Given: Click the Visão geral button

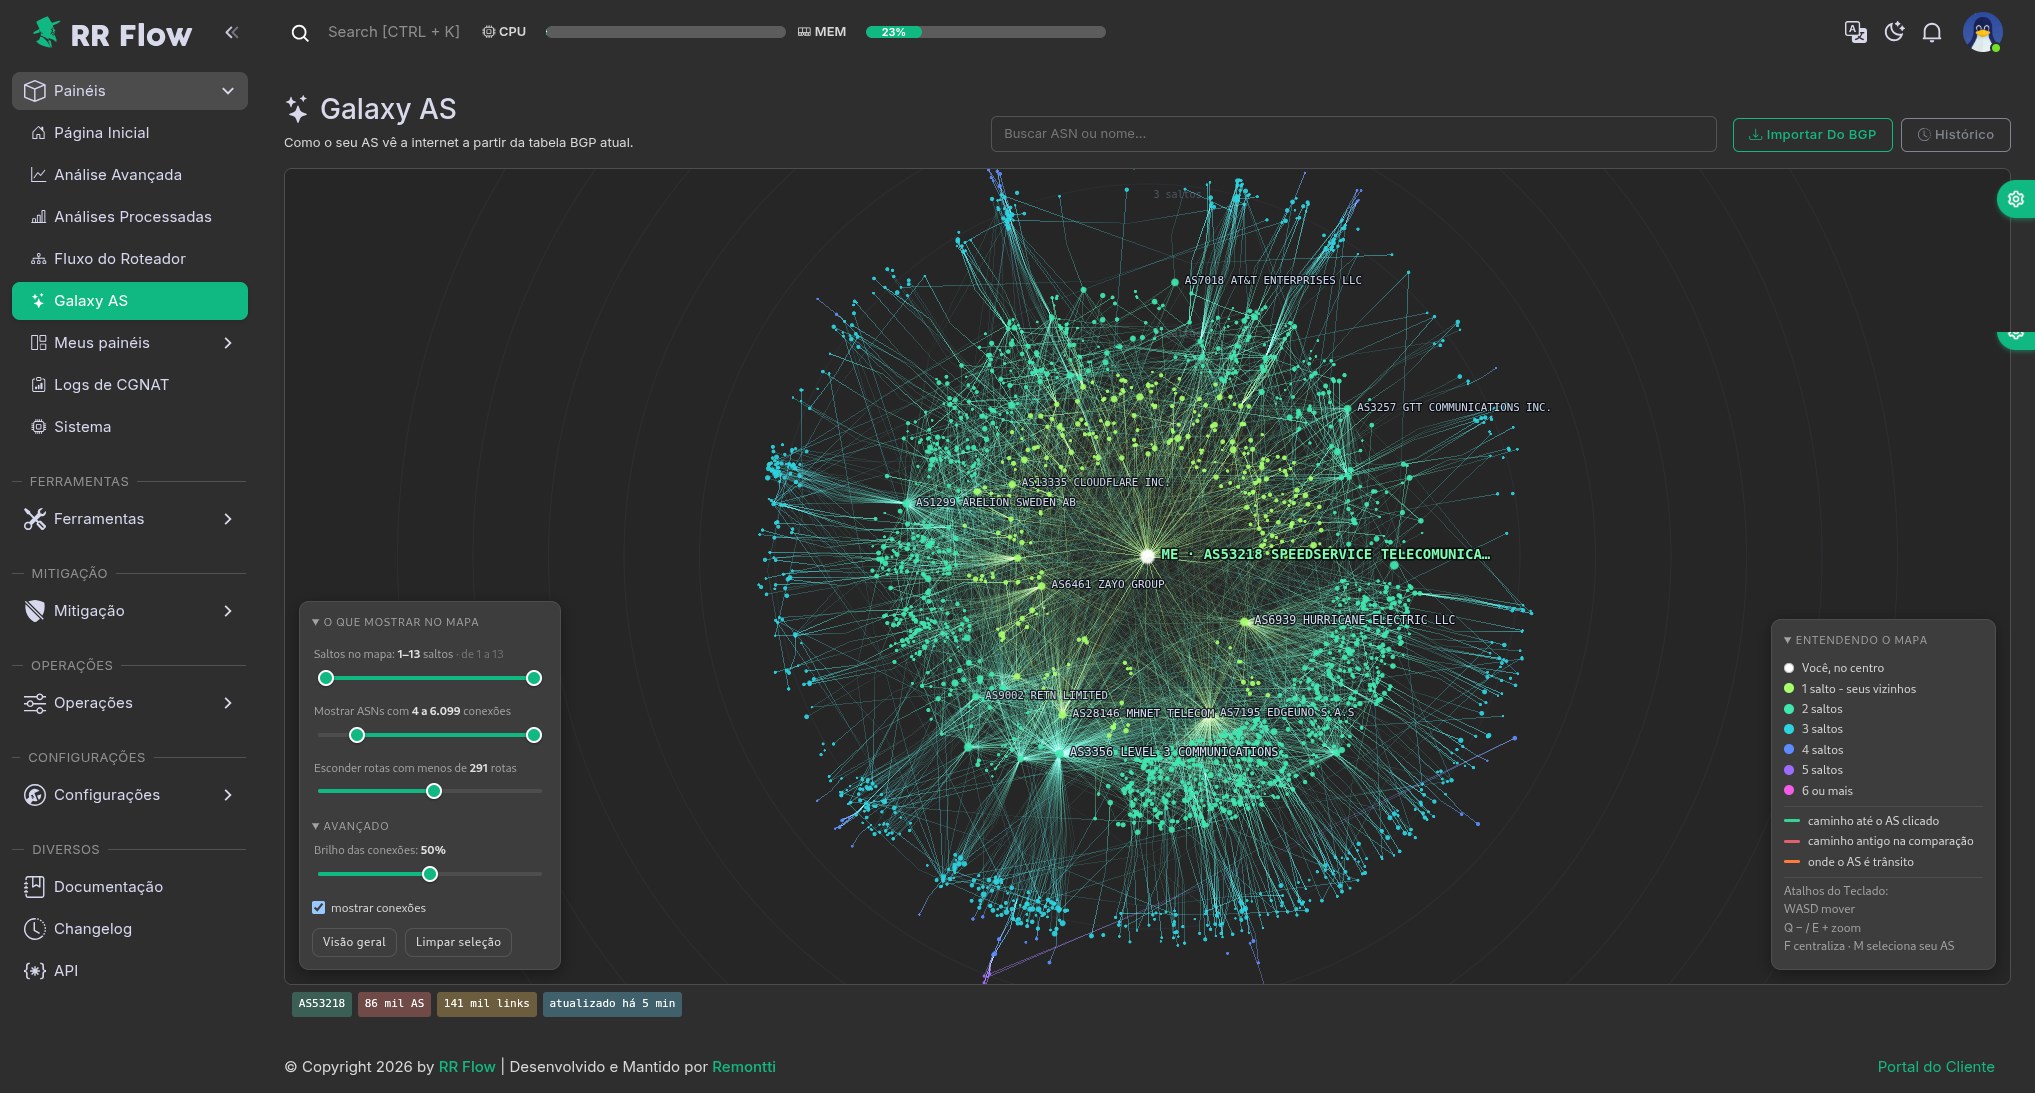Looking at the screenshot, I should (354, 942).
